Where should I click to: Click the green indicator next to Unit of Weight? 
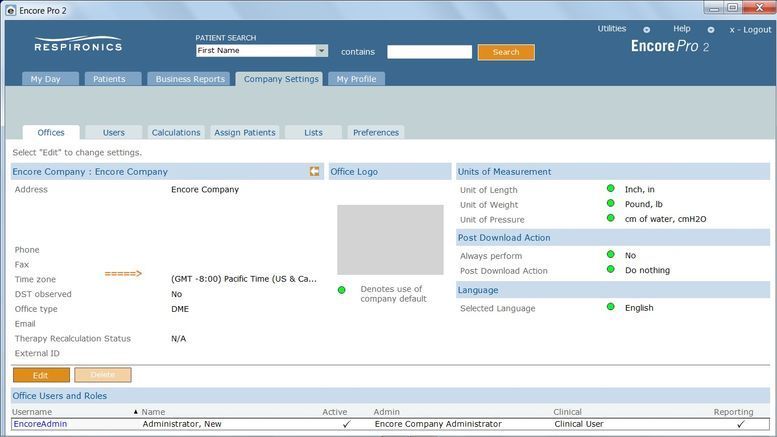(x=610, y=204)
